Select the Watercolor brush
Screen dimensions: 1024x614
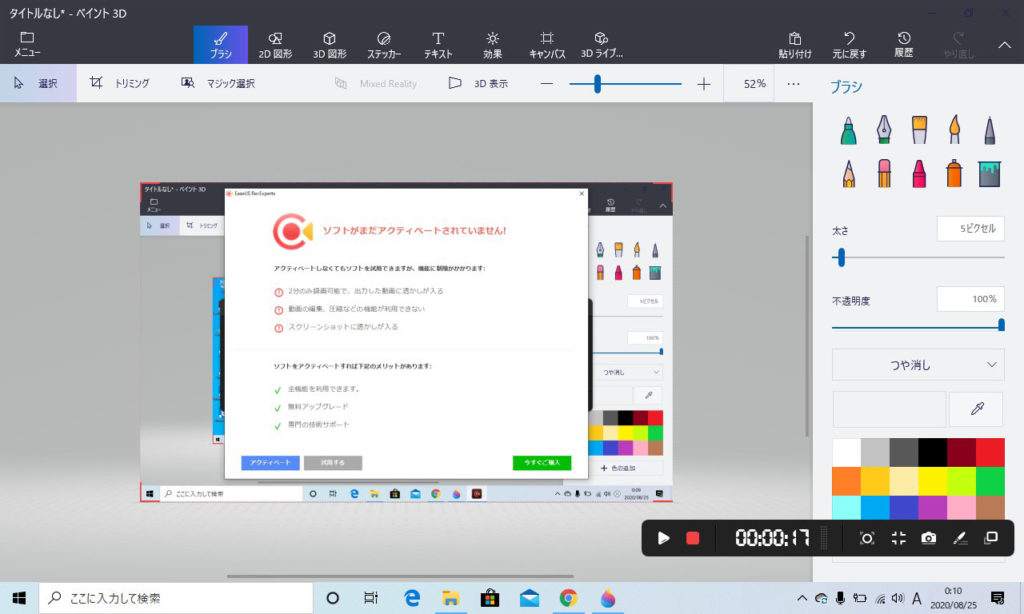click(954, 130)
